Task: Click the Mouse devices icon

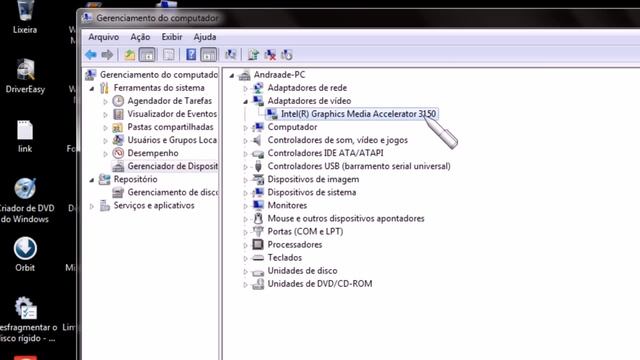Action: coord(258,218)
